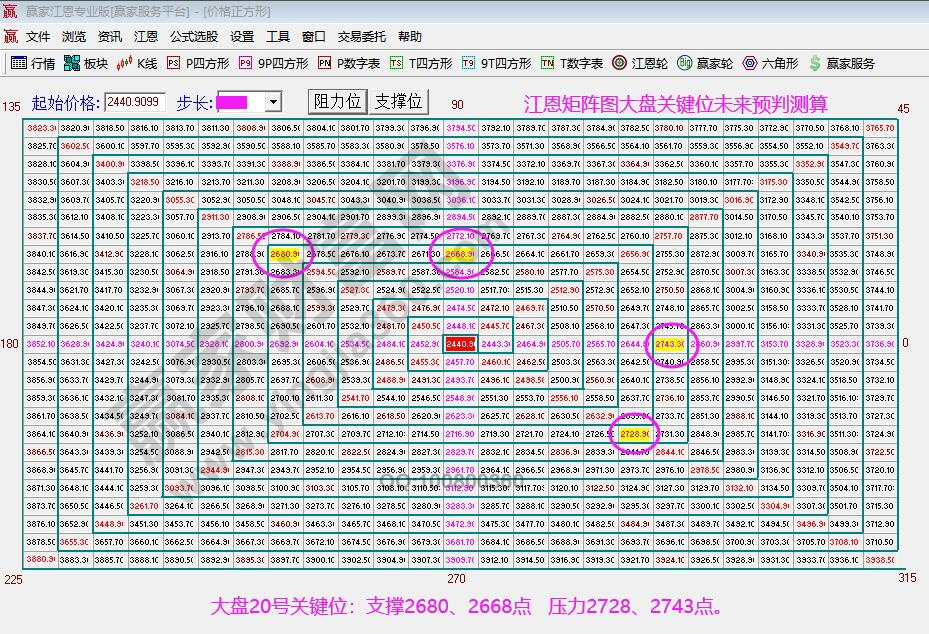This screenshot has width=929, height=634.
Task: Click the starting price input field
Action: tap(132, 100)
